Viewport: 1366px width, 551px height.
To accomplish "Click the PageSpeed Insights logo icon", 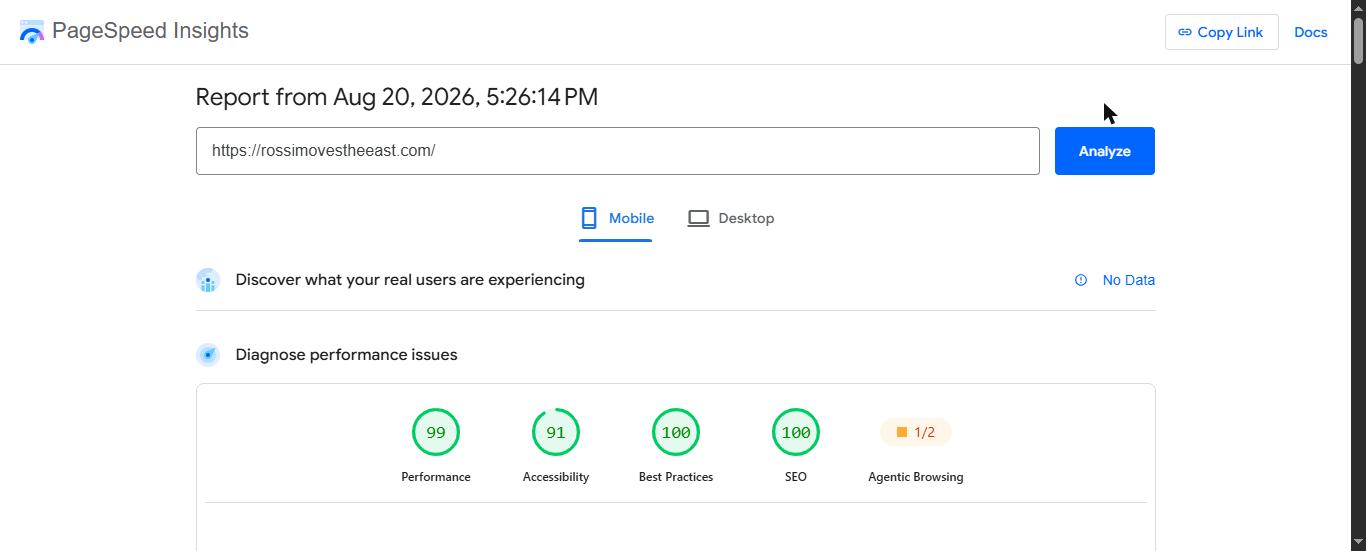I will [x=32, y=32].
